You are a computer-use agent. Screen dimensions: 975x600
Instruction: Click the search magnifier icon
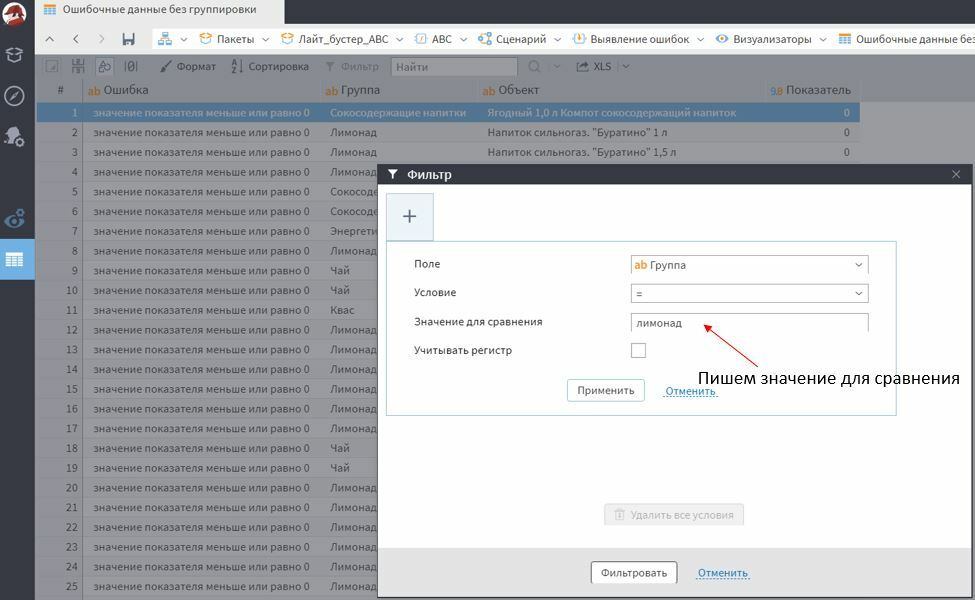[x=534, y=67]
